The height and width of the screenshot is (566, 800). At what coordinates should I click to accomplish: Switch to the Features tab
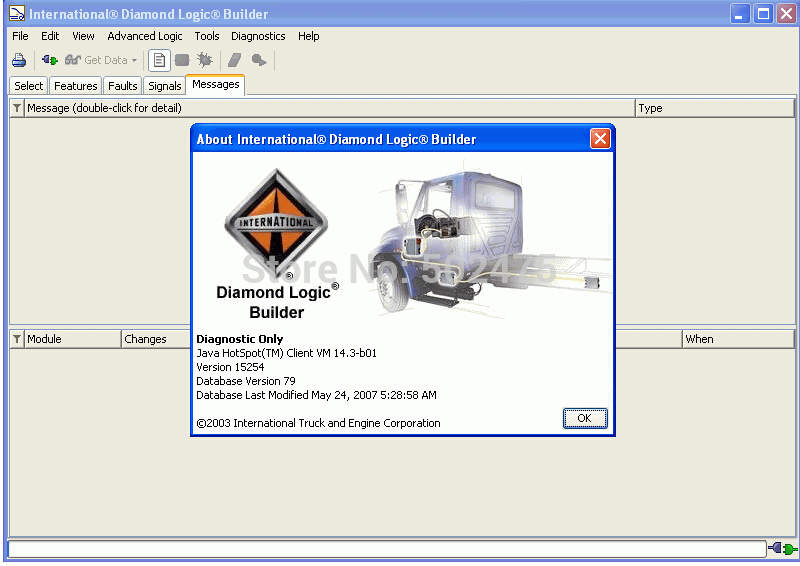(76, 86)
